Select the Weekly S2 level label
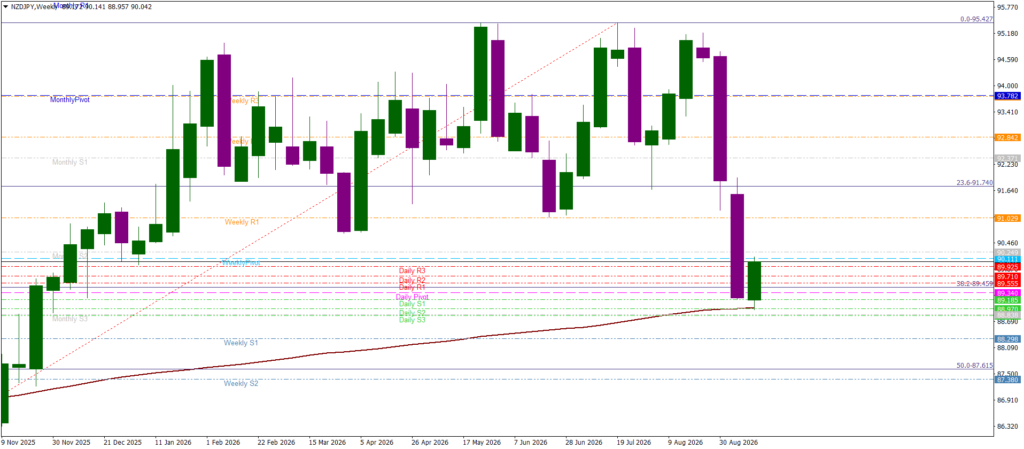Image resolution: width=1024 pixels, height=449 pixels. click(242, 384)
